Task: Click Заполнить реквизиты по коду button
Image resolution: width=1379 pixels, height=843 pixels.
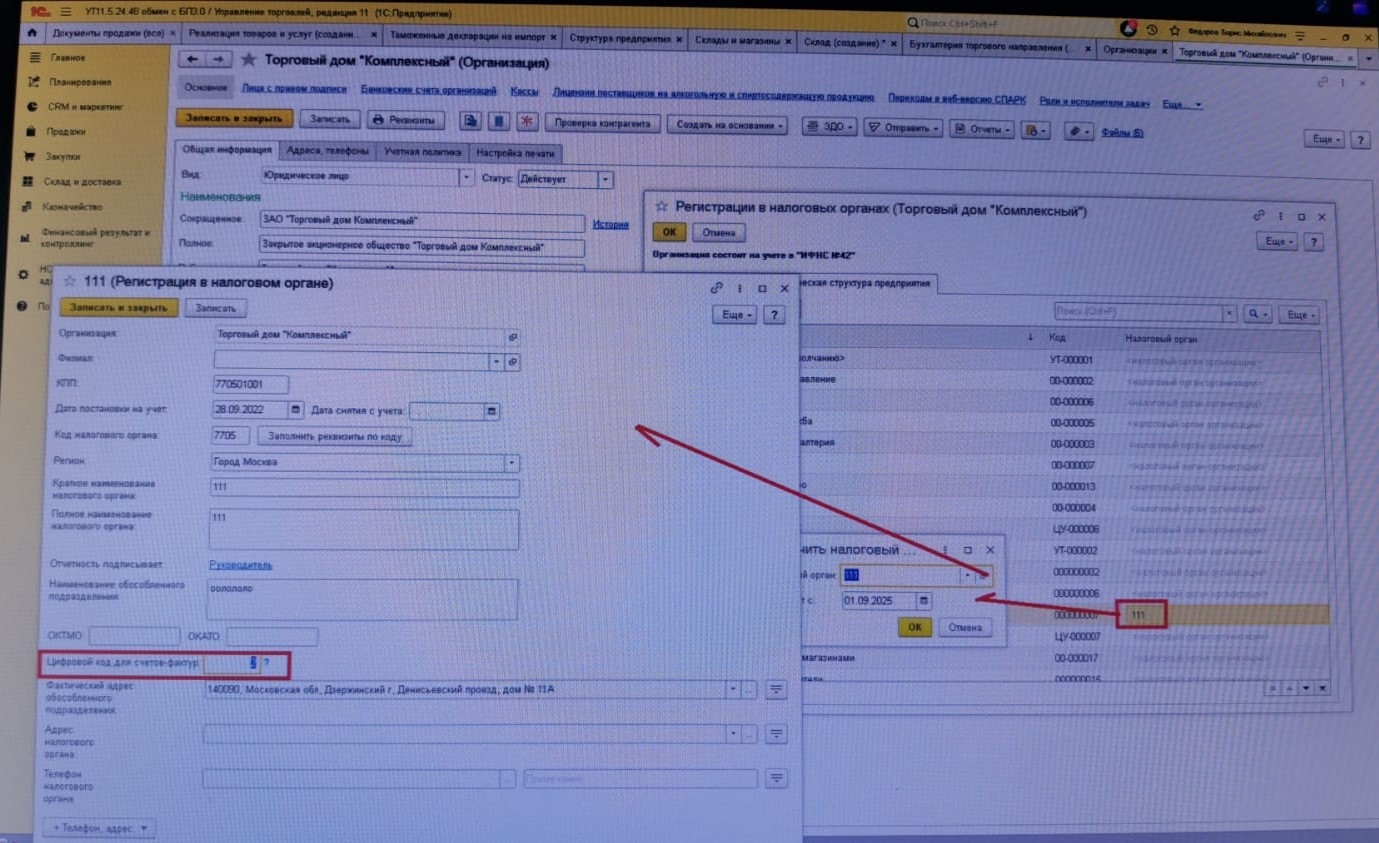Action: click(x=335, y=437)
